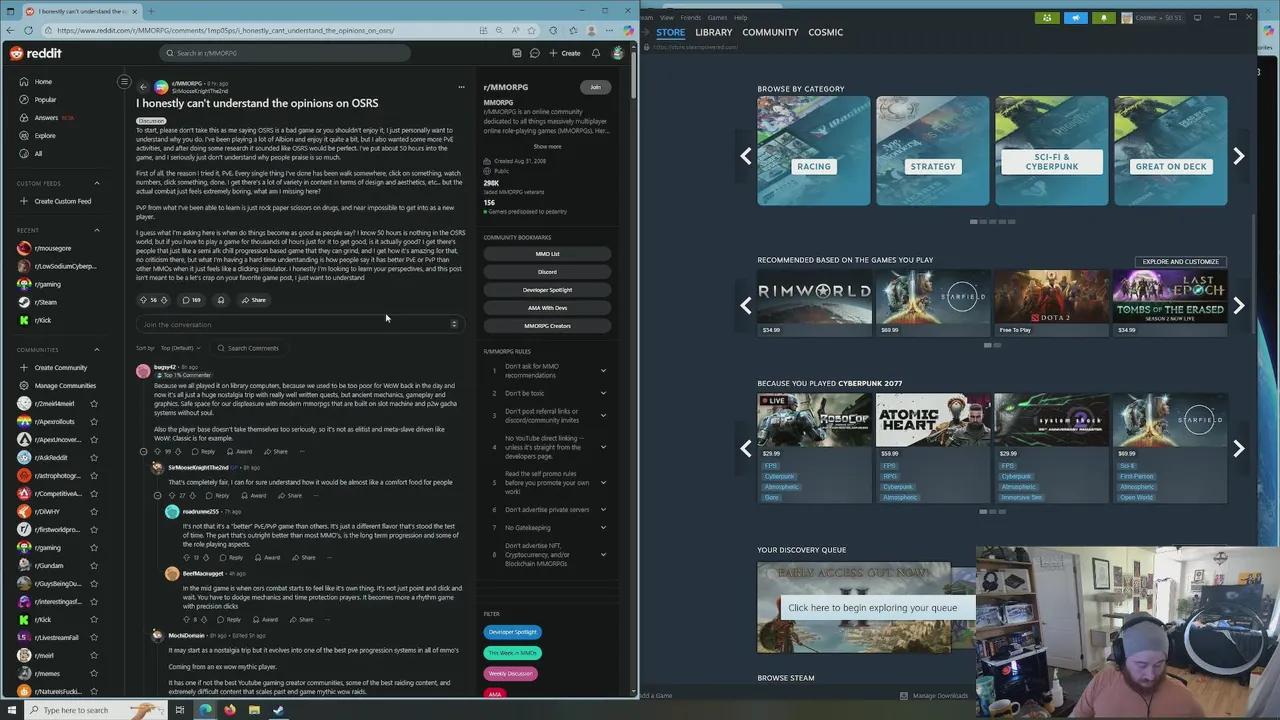1280x720 pixels.
Task: Toggle favorite star for r/Kick in Communities
Action: 94,620
